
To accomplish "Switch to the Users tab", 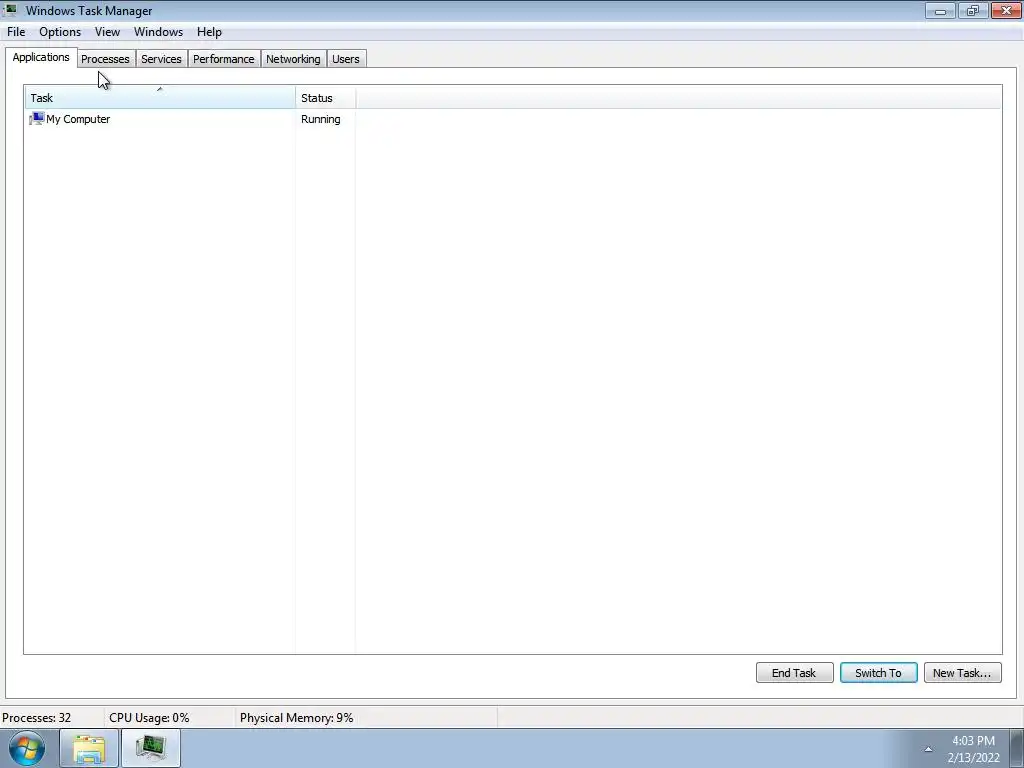I will 345,59.
